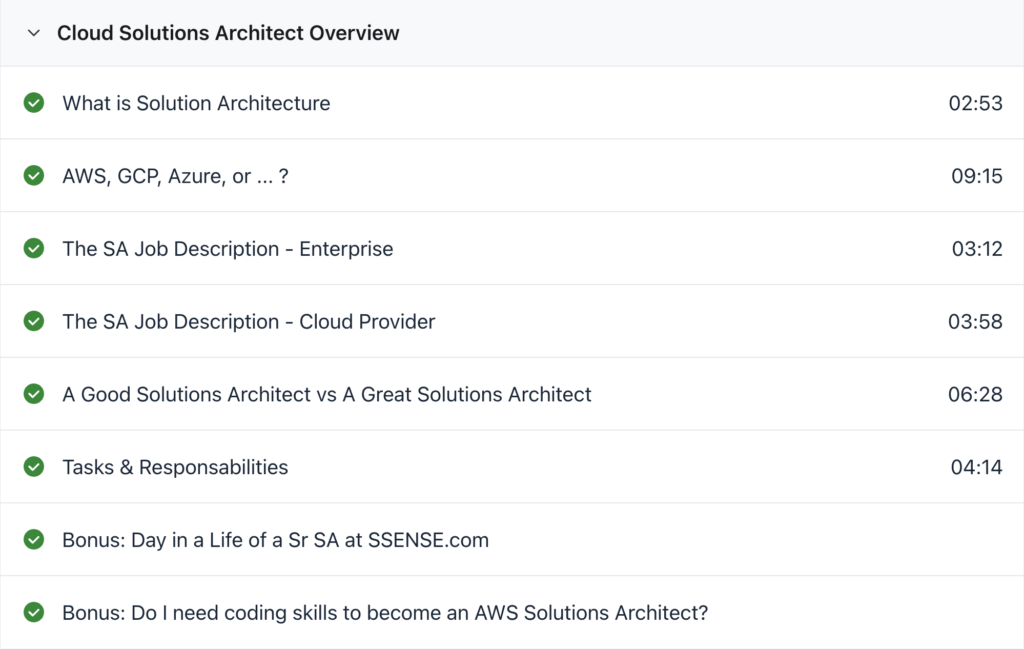
Task: Click checkmark beside Day in a Life bonus
Action: pyautogui.click(x=34, y=539)
